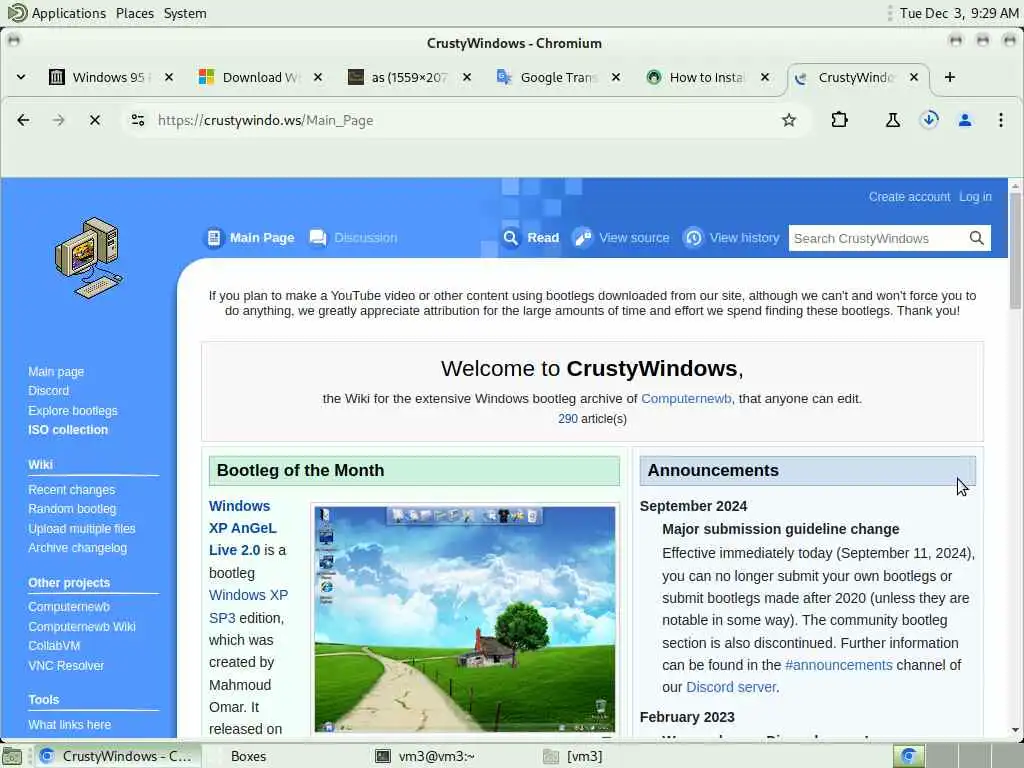Click the Discussion speech bubble icon
This screenshot has height=768, width=1024.
click(318, 238)
